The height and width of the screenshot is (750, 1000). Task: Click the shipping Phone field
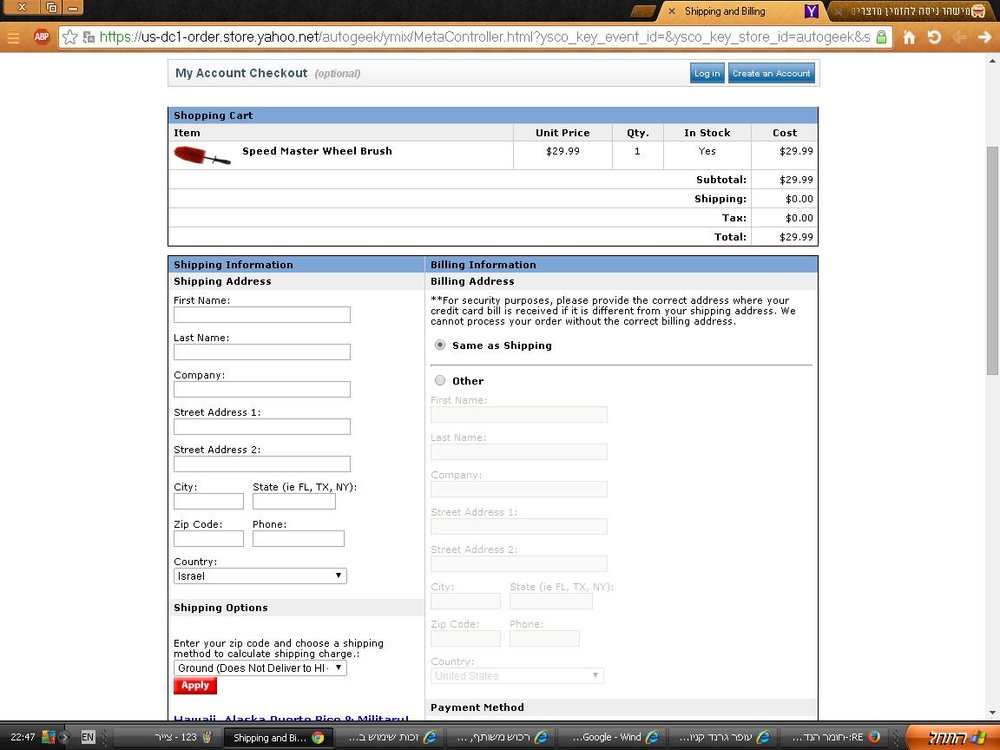click(298, 538)
